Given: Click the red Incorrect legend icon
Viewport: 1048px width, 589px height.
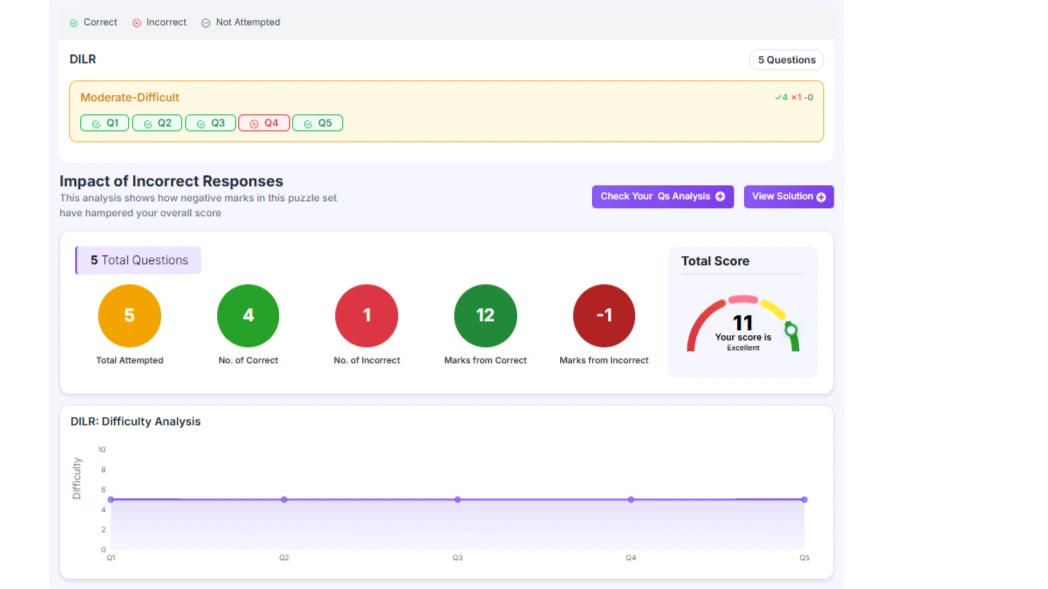Looking at the screenshot, I should coord(137,23).
